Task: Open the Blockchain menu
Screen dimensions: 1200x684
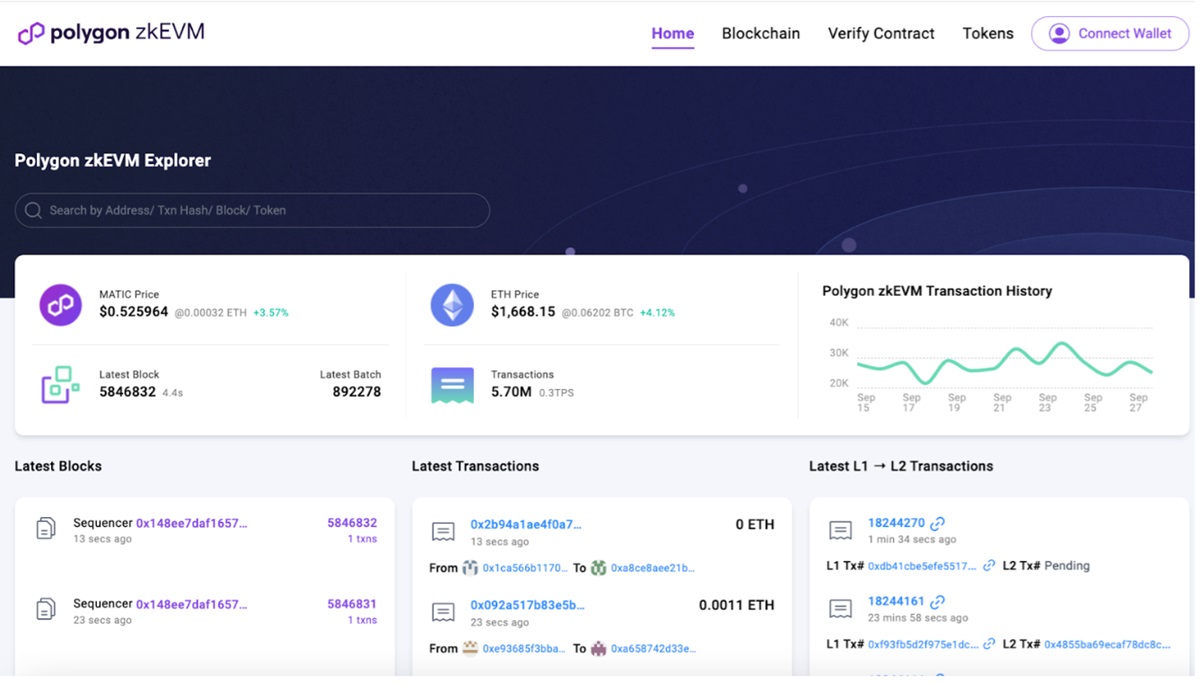Action: click(x=761, y=33)
